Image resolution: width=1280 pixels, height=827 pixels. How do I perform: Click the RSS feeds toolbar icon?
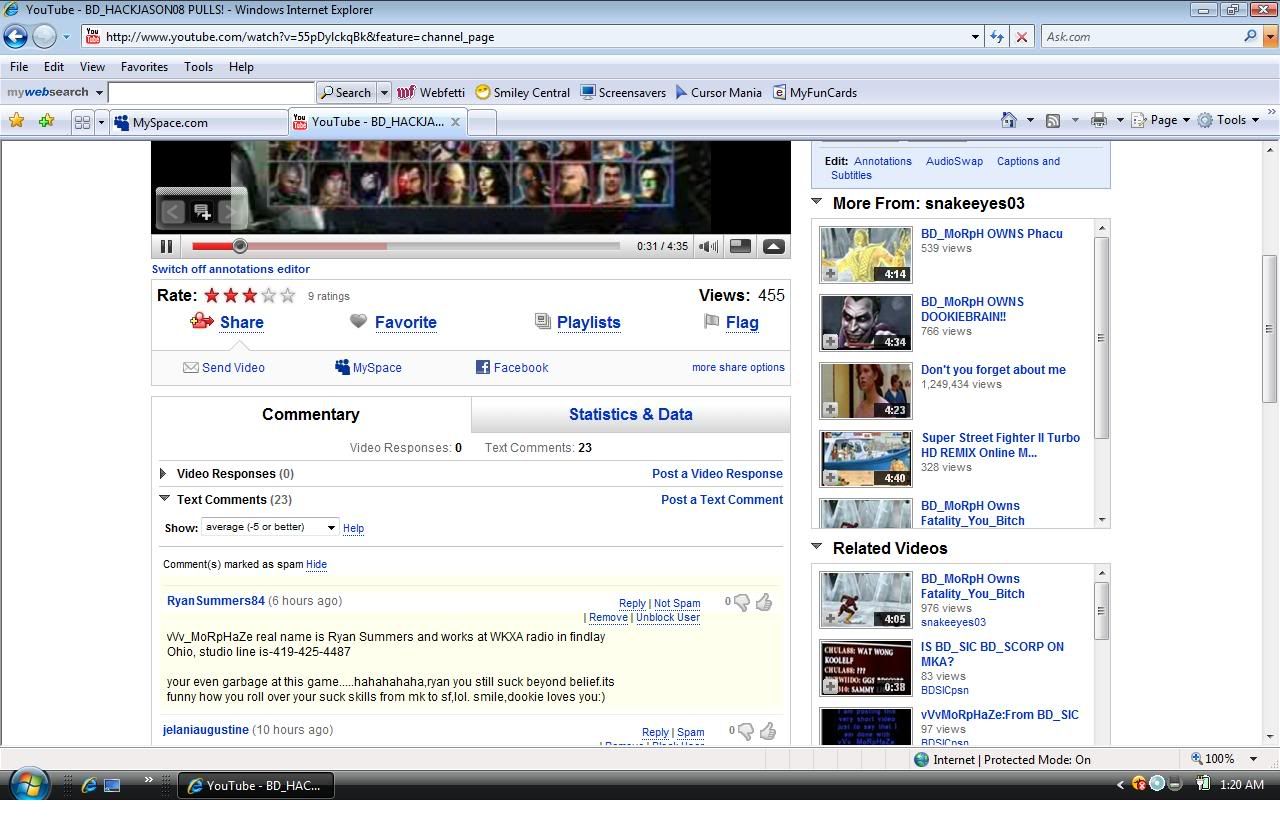point(1053,120)
